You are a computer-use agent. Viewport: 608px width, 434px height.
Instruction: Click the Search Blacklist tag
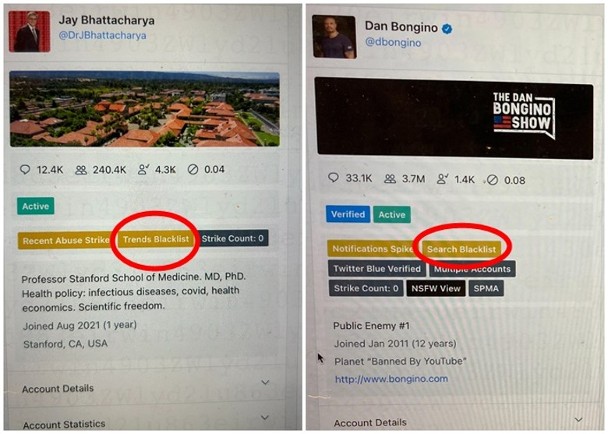click(x=461, y=249)
